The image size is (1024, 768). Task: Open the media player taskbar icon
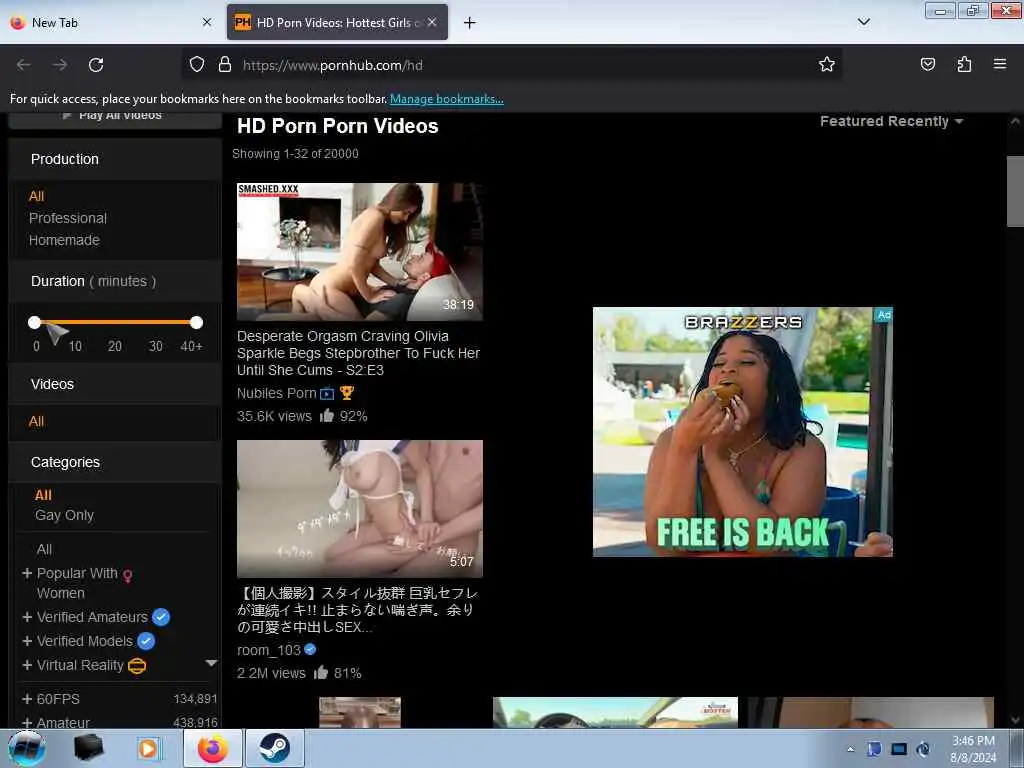point(148,748)
